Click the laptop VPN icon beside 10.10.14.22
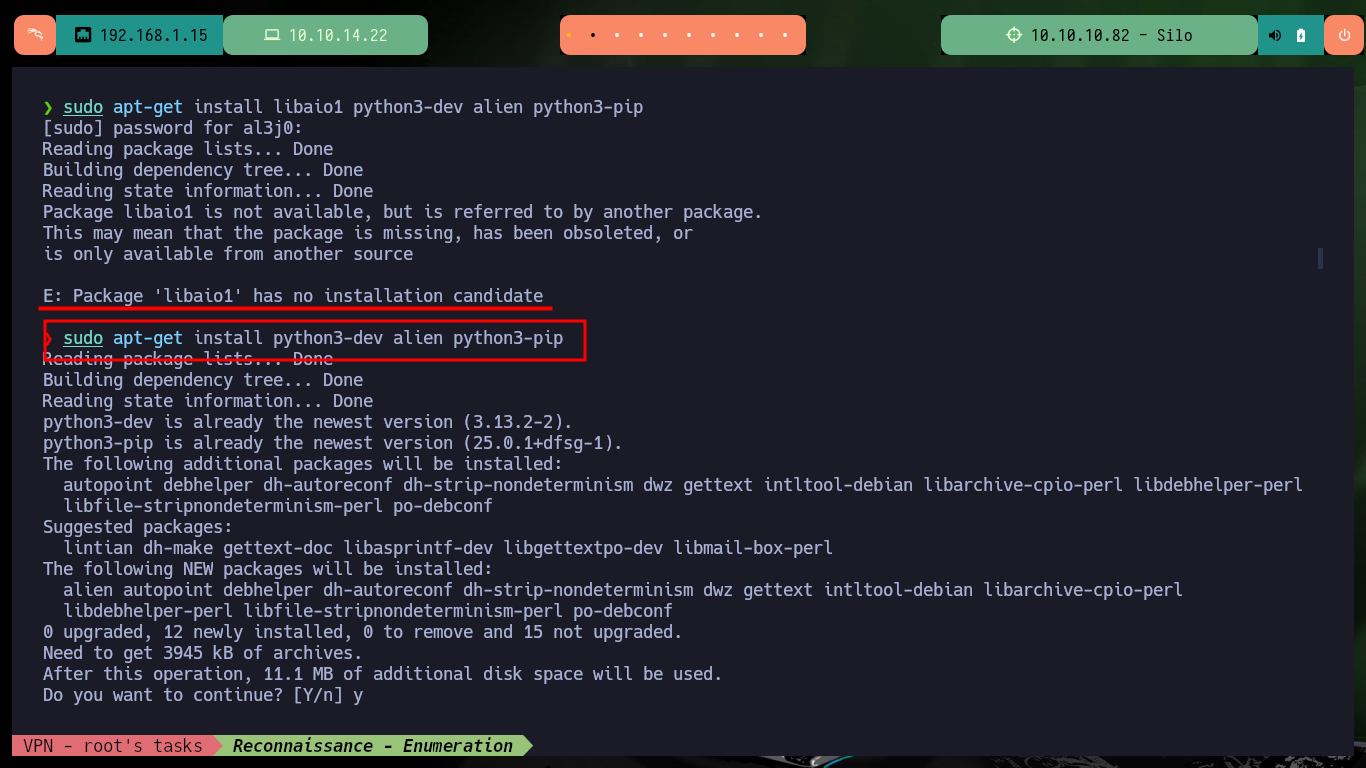 pyautogui.click(x=271, y=35)
